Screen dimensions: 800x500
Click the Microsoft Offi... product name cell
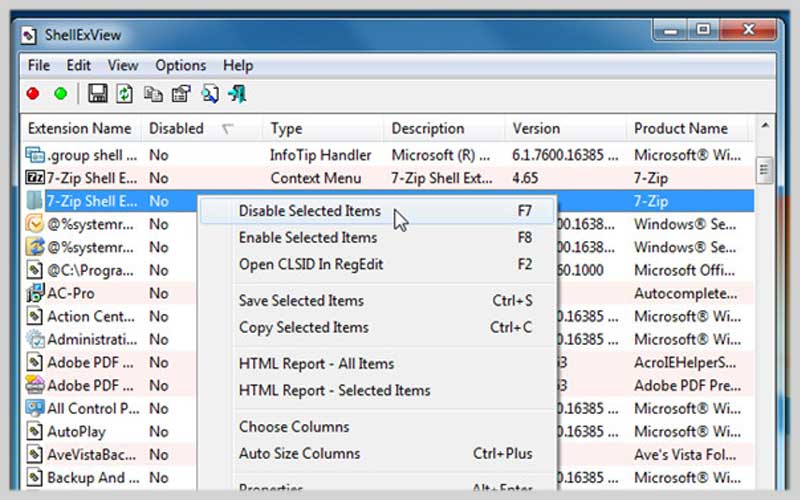click(684, 270)
